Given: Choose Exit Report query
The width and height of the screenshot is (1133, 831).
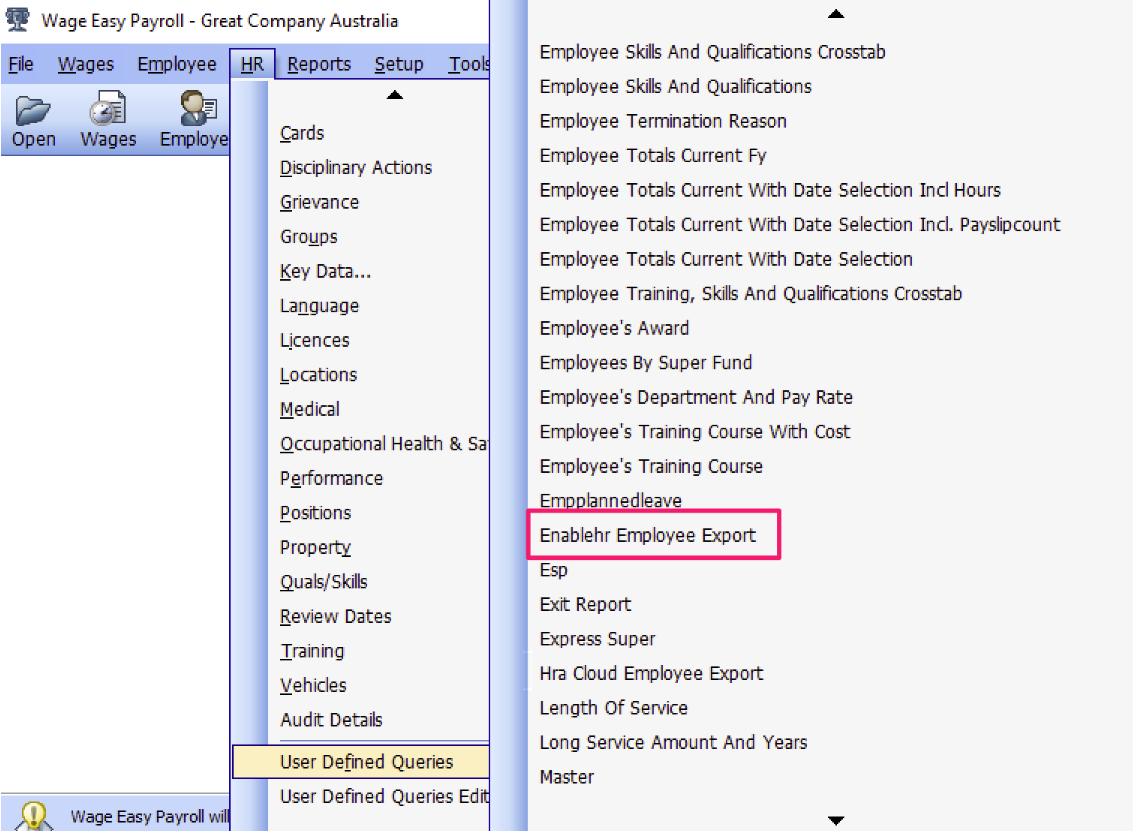Looking at the screenshot, I should (585, 605).
